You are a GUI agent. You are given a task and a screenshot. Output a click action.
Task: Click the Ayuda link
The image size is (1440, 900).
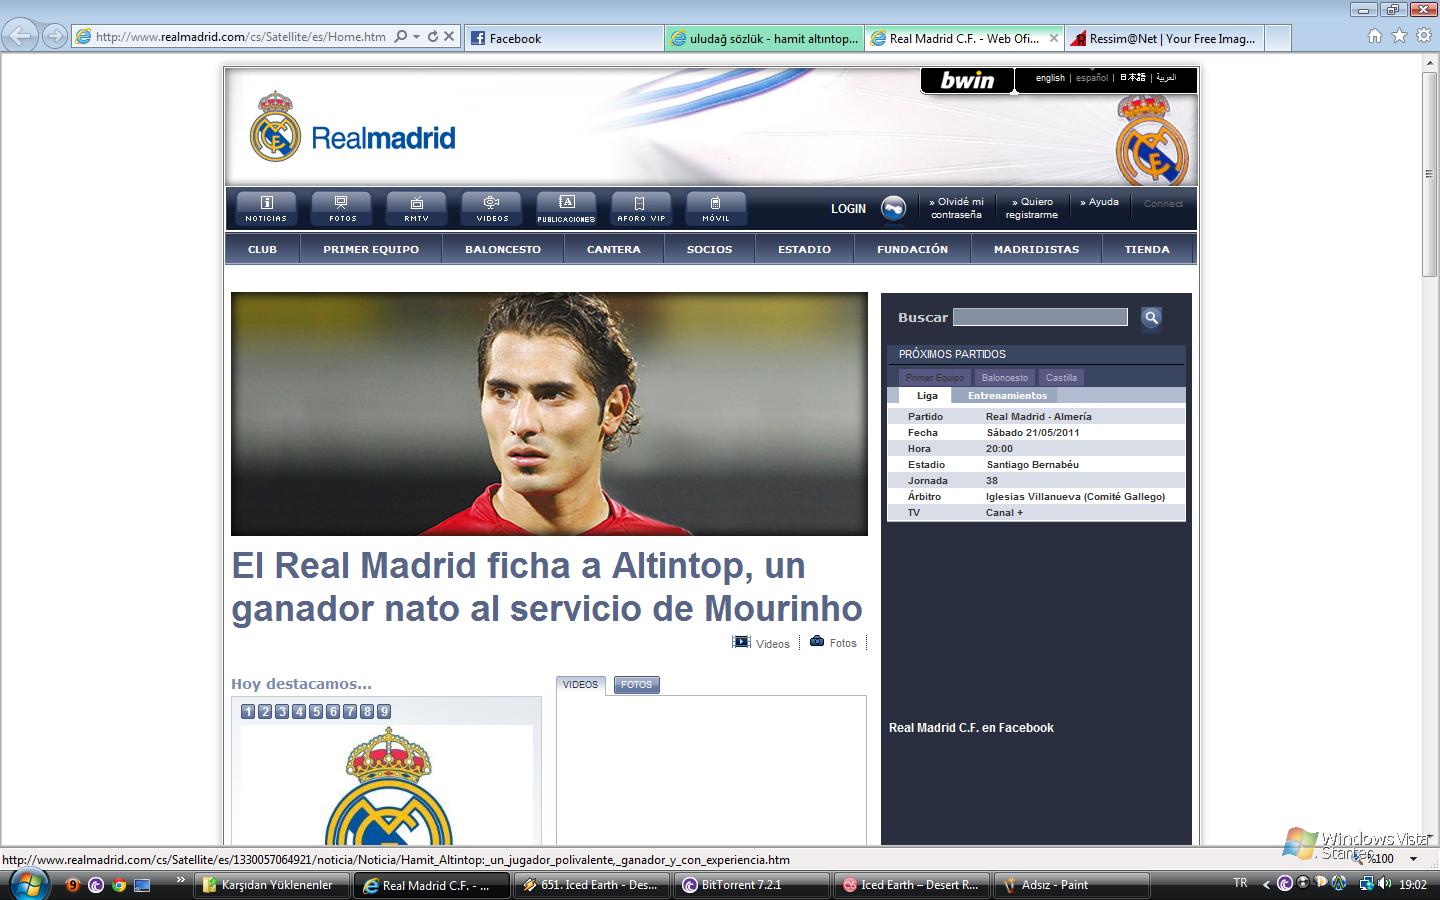point(1099,202)
